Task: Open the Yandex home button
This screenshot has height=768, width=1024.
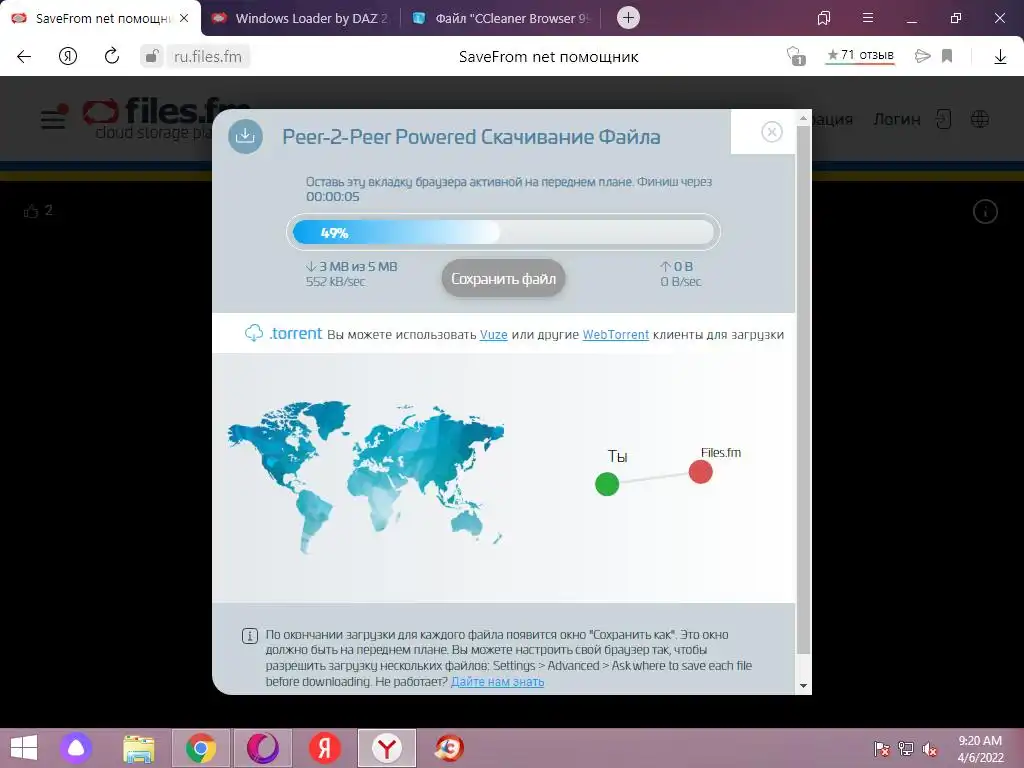Action: pyautogui.click(x=68, y=57)
